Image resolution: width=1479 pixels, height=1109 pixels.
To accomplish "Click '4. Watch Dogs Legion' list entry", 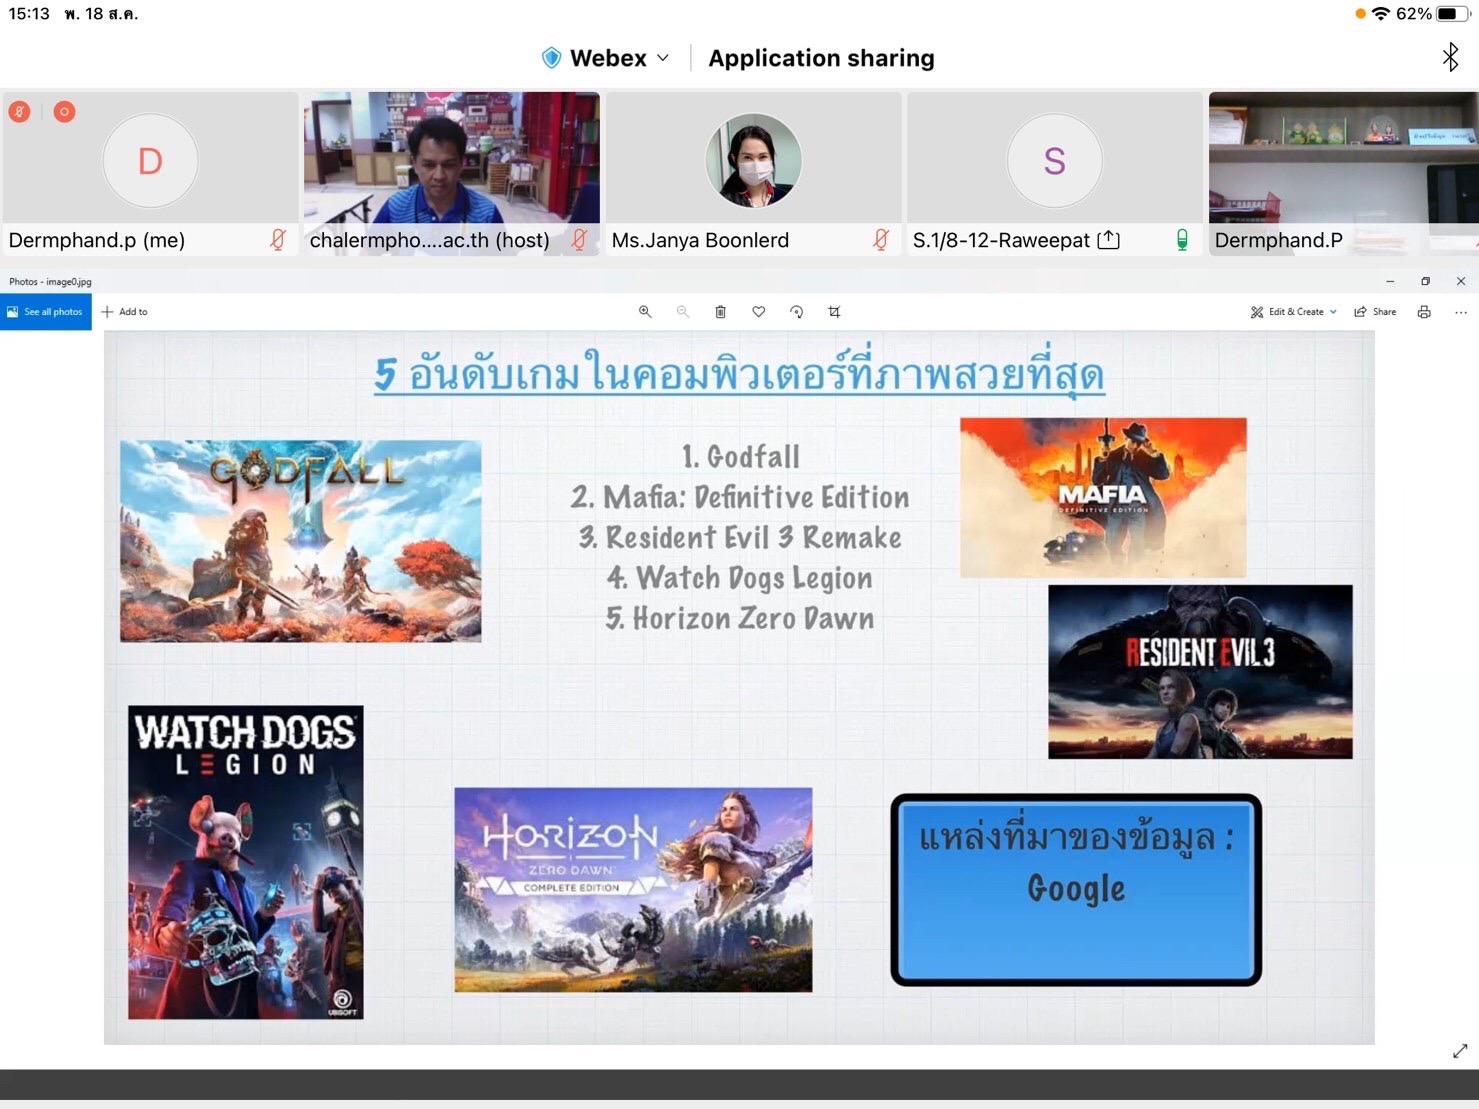I will 740,578.
